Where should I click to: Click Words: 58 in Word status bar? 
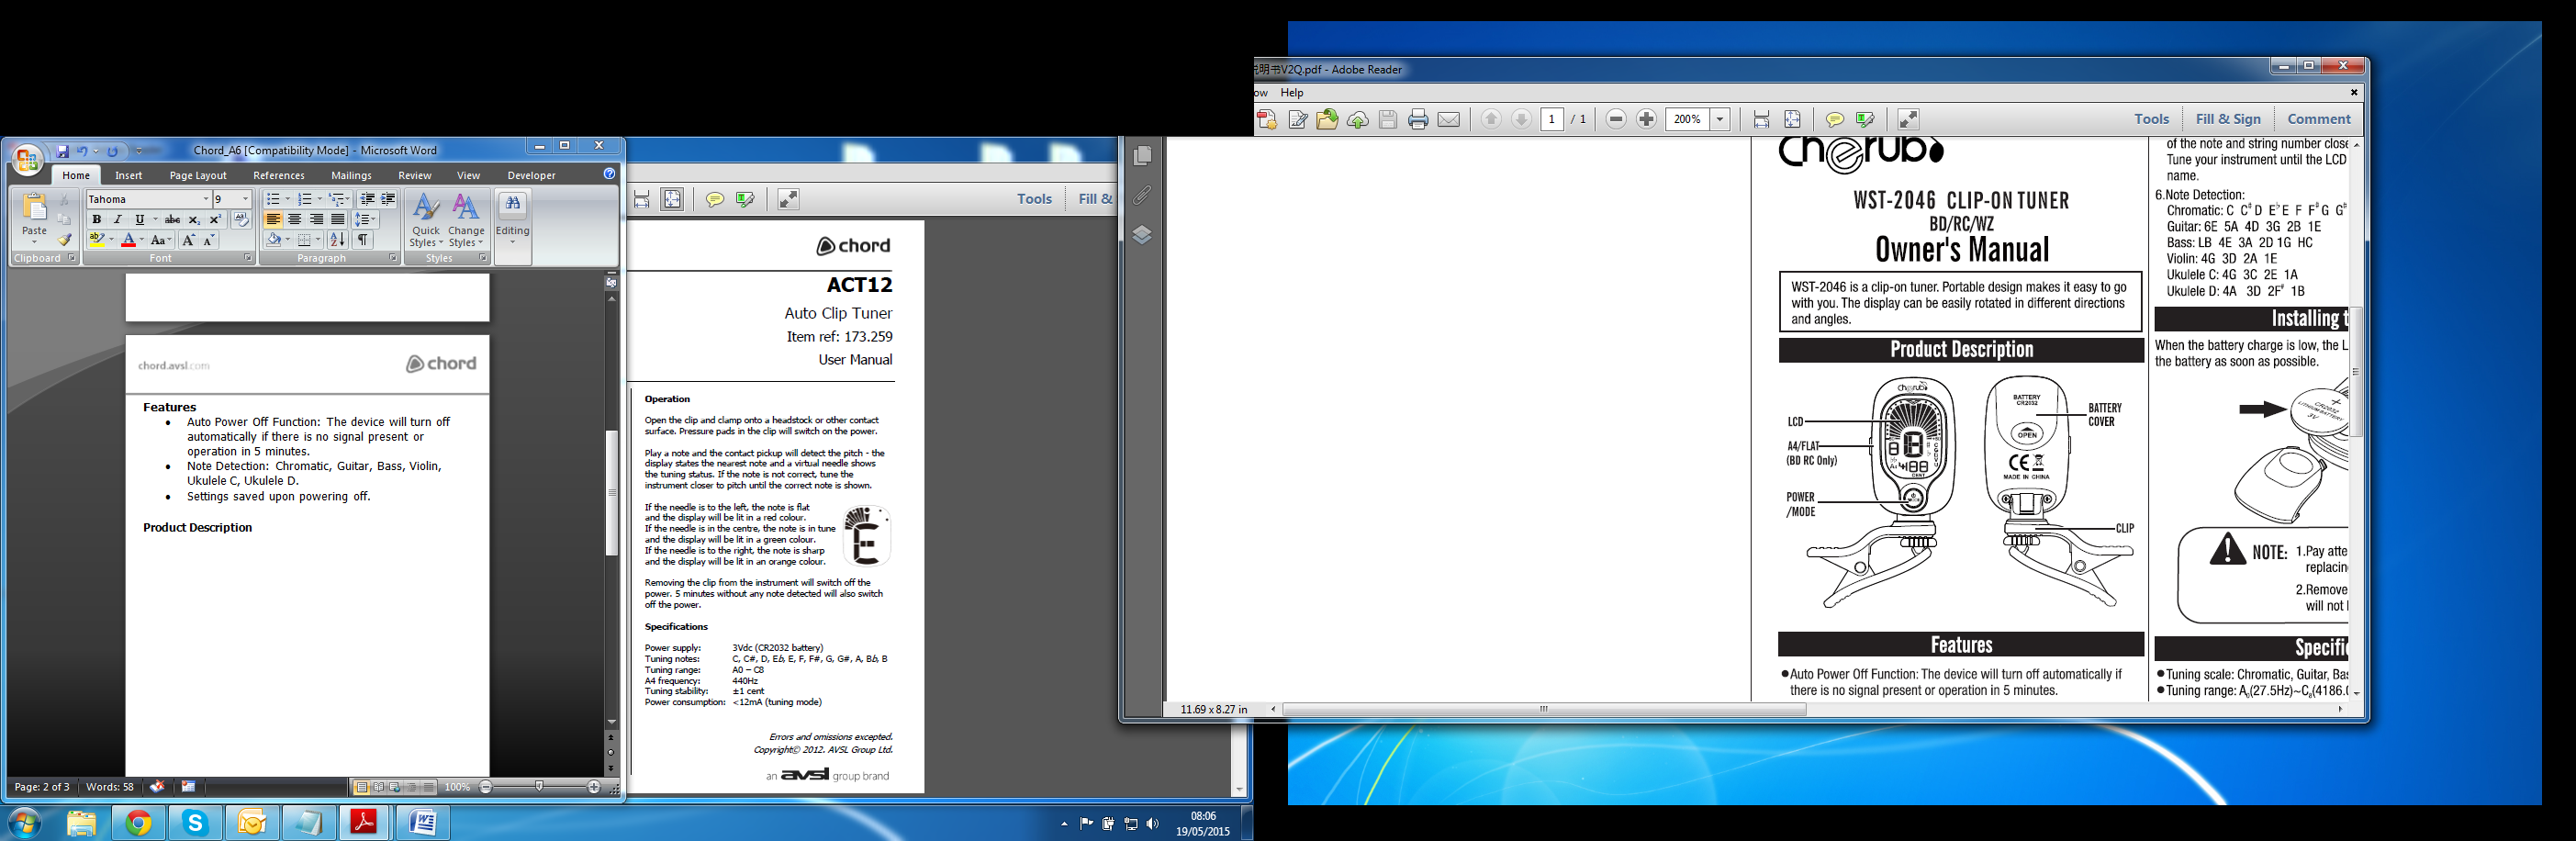(110, 787)
